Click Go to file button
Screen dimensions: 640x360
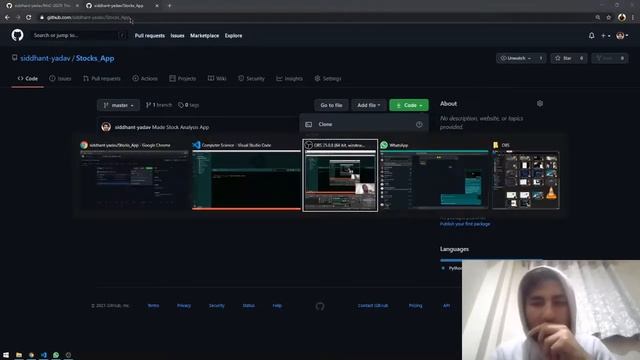coord(331,105)
